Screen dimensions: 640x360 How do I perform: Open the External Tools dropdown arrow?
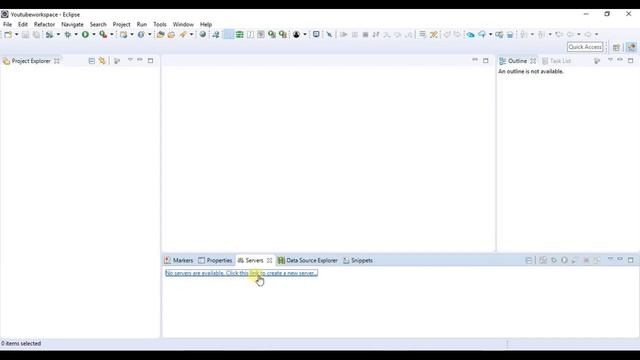point(112,35)
